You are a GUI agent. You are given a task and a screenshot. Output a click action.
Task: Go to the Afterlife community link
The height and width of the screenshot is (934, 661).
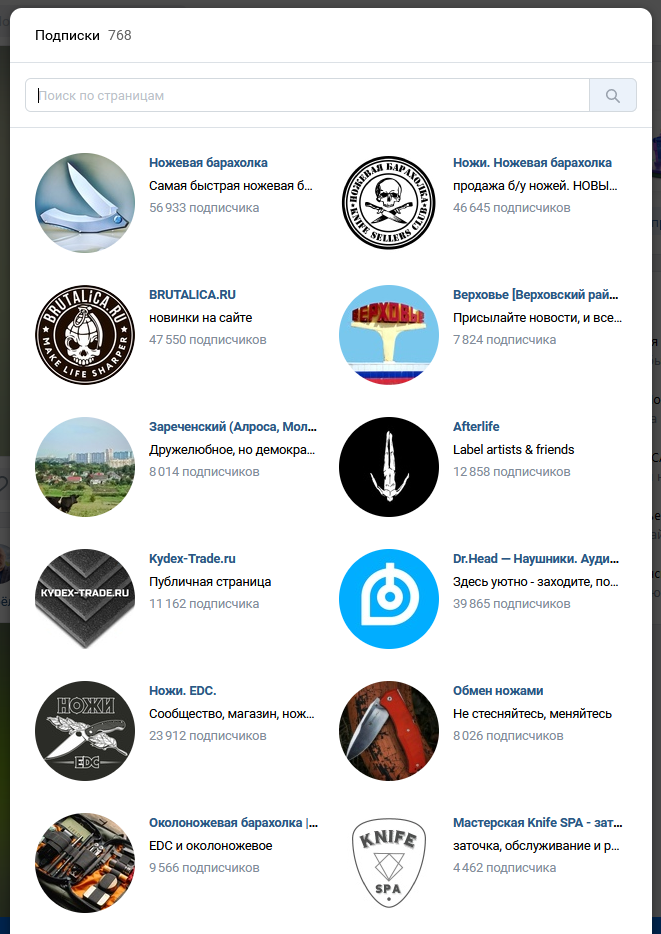tap(476, 426)
